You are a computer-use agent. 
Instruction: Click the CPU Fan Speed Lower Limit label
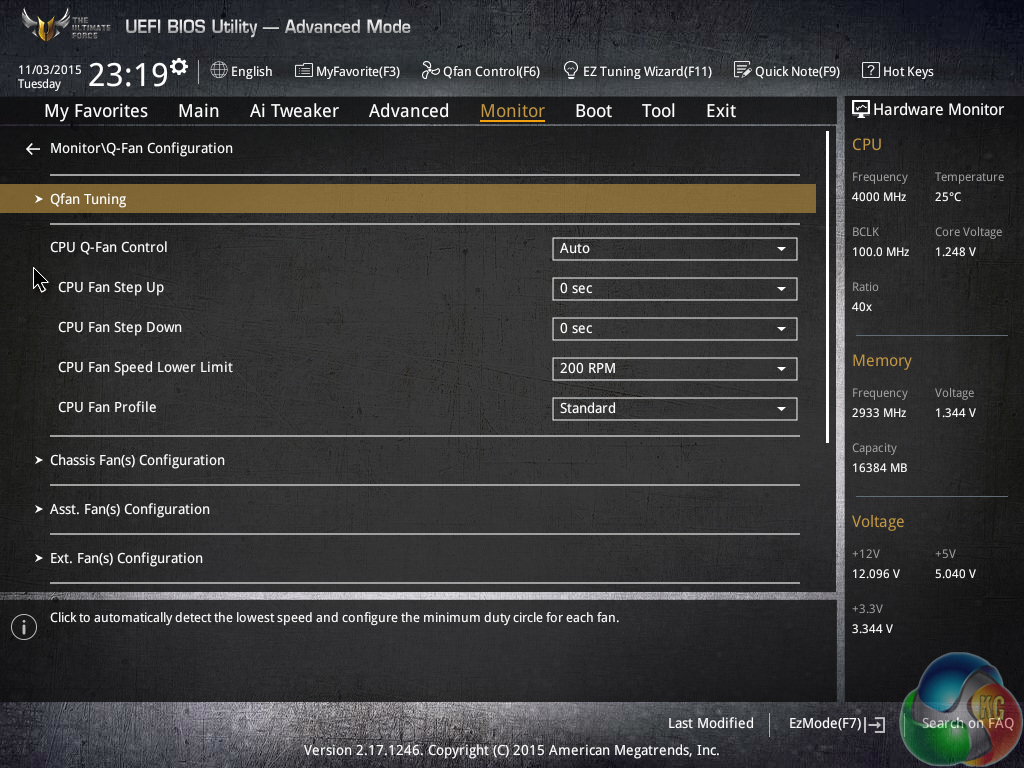point(145,368)
